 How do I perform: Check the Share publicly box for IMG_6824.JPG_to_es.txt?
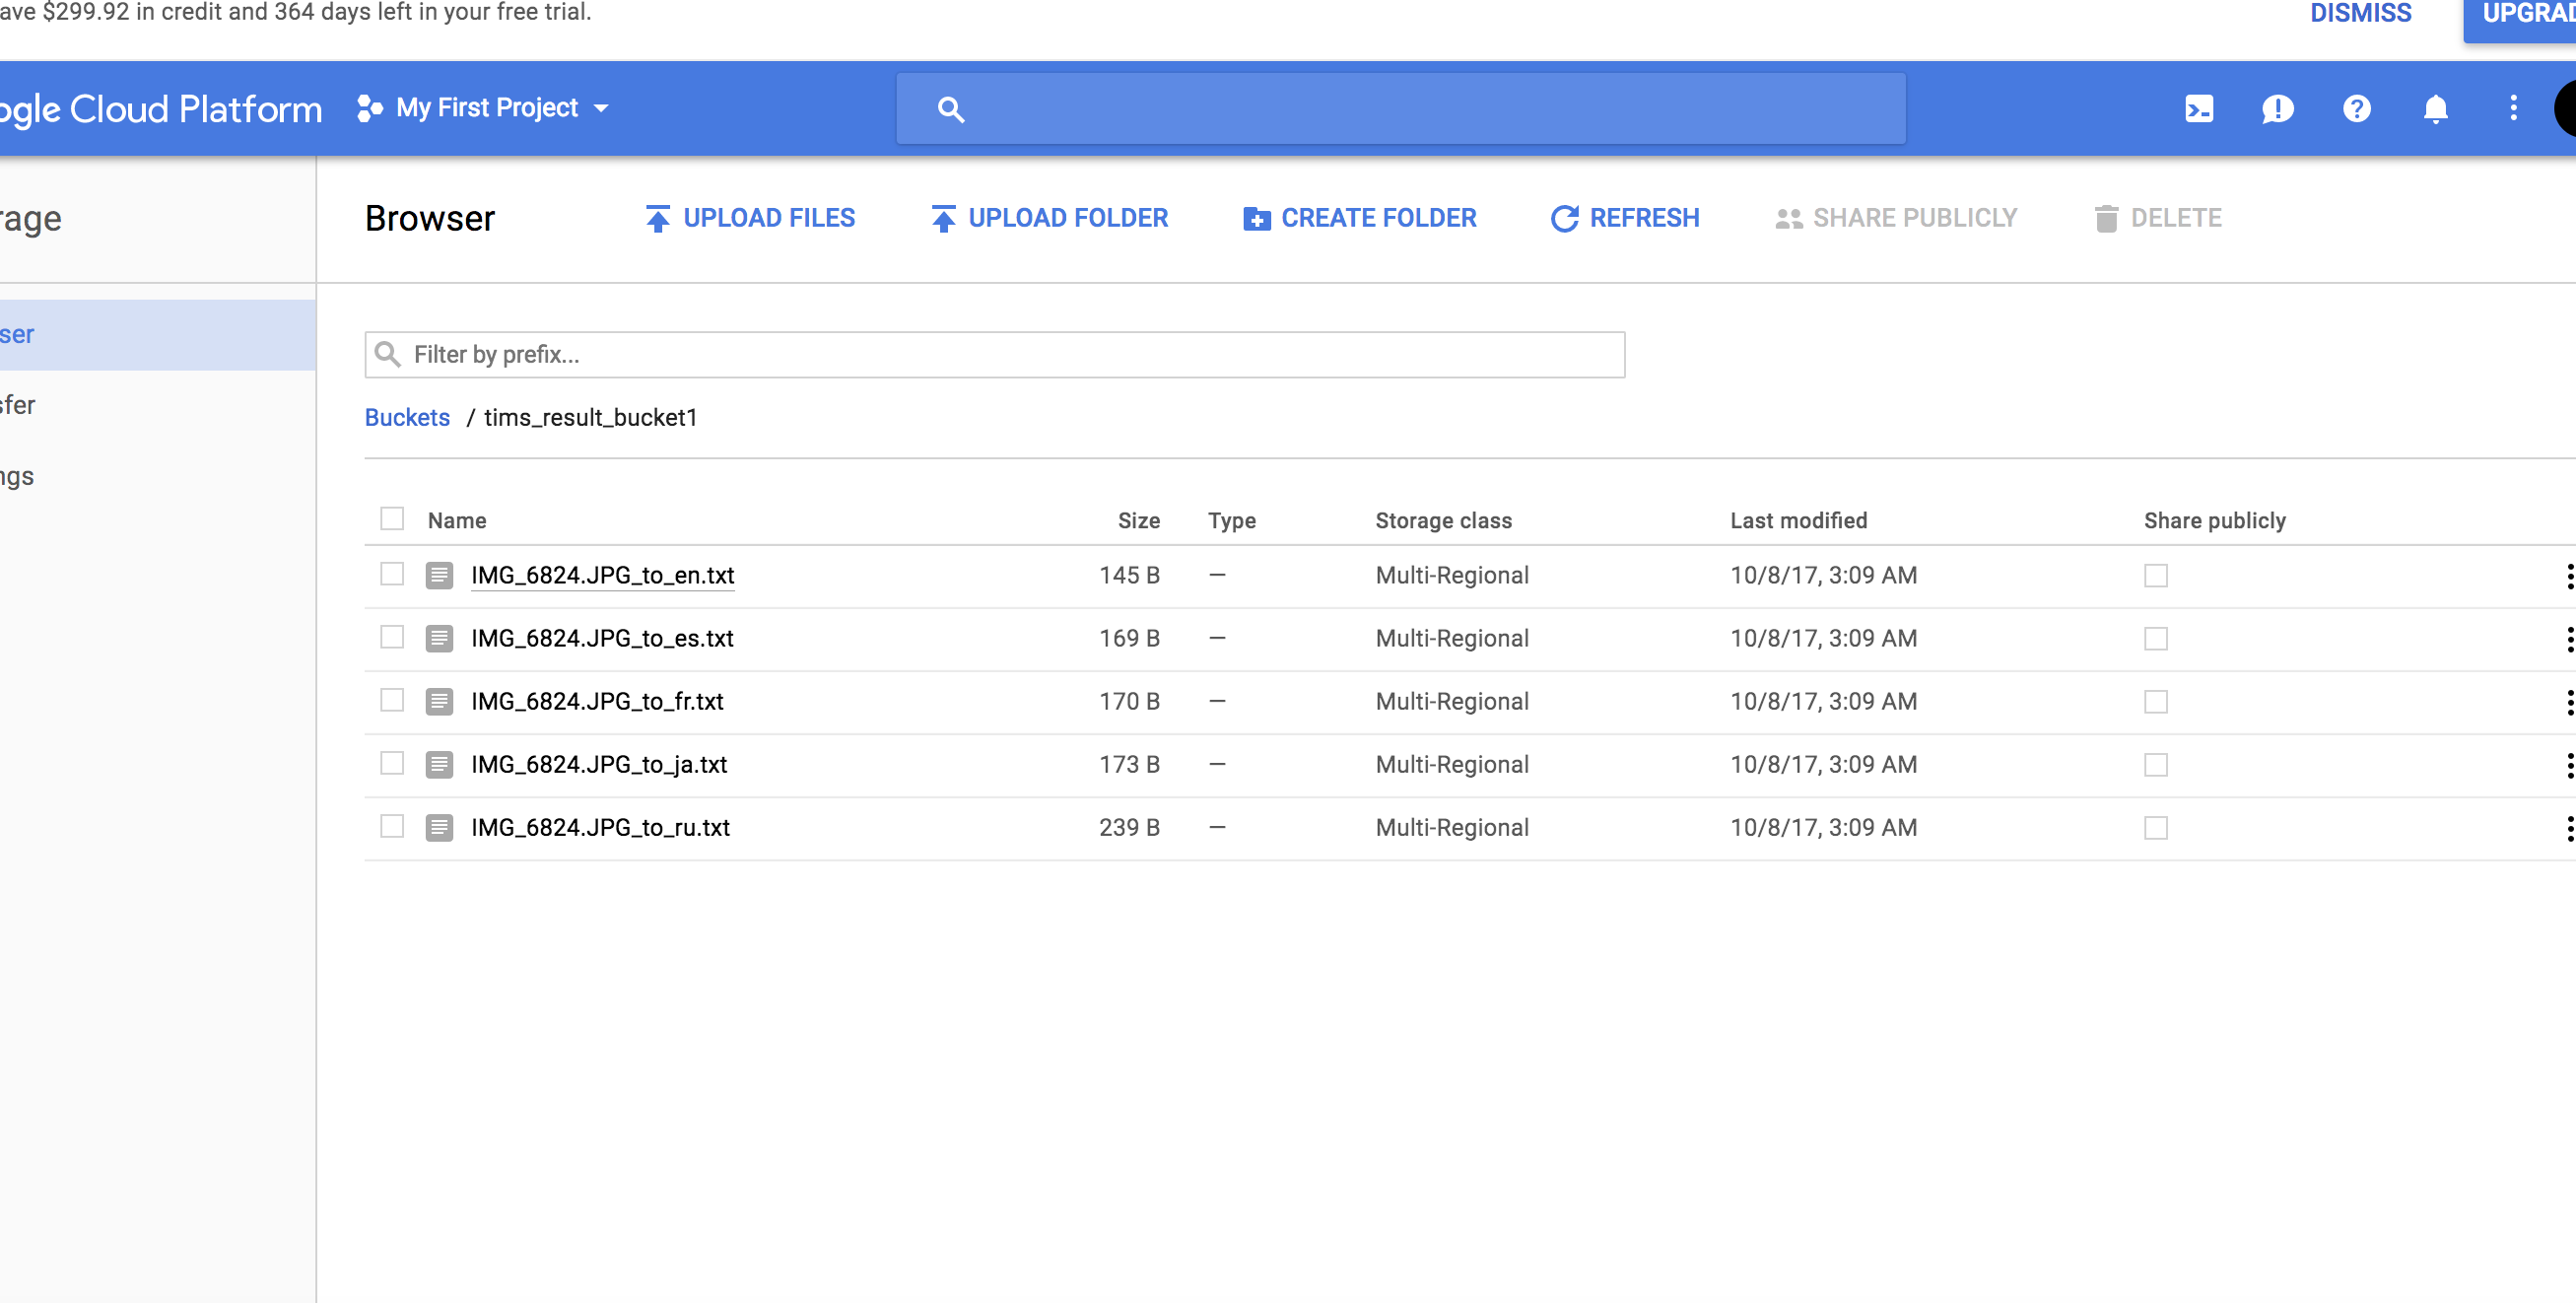coord(2155,639)
